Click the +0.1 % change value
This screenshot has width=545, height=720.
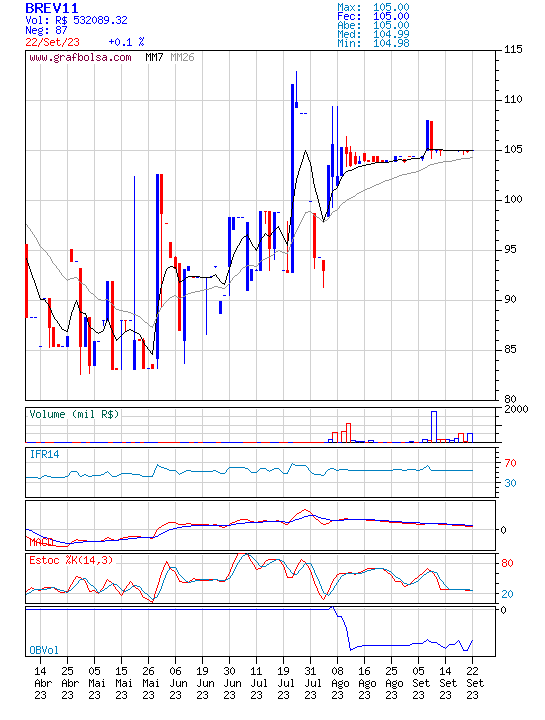pyautogui.click(x=126, y=42)
